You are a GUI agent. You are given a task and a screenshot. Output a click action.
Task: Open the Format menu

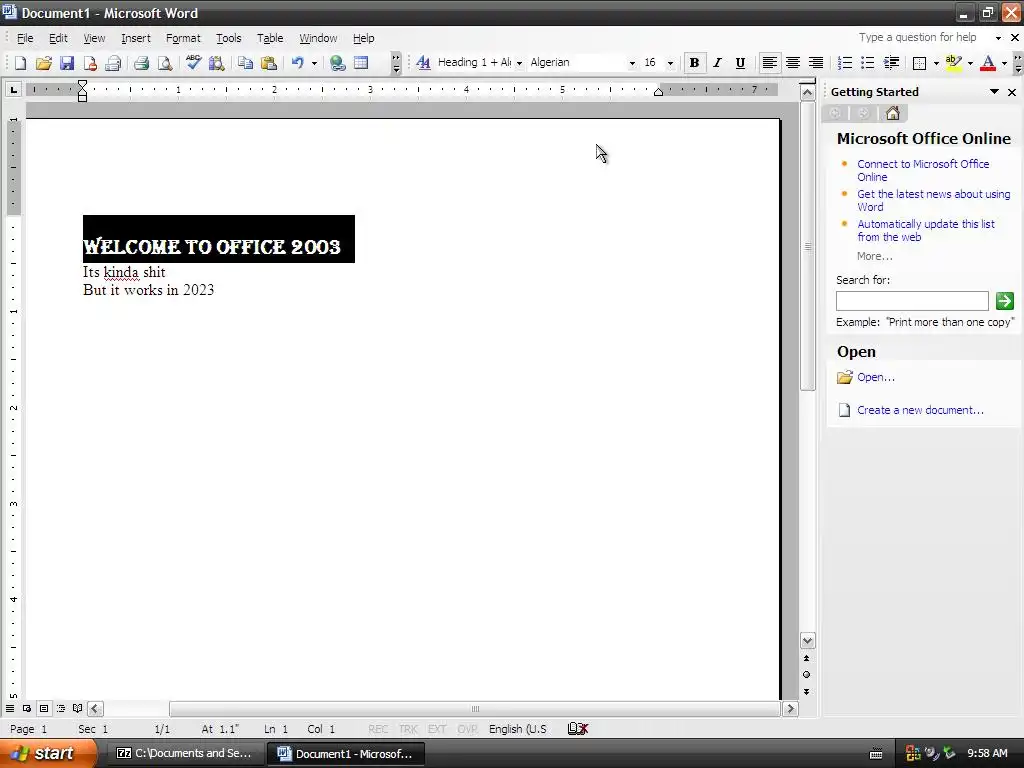click(183, 38)
